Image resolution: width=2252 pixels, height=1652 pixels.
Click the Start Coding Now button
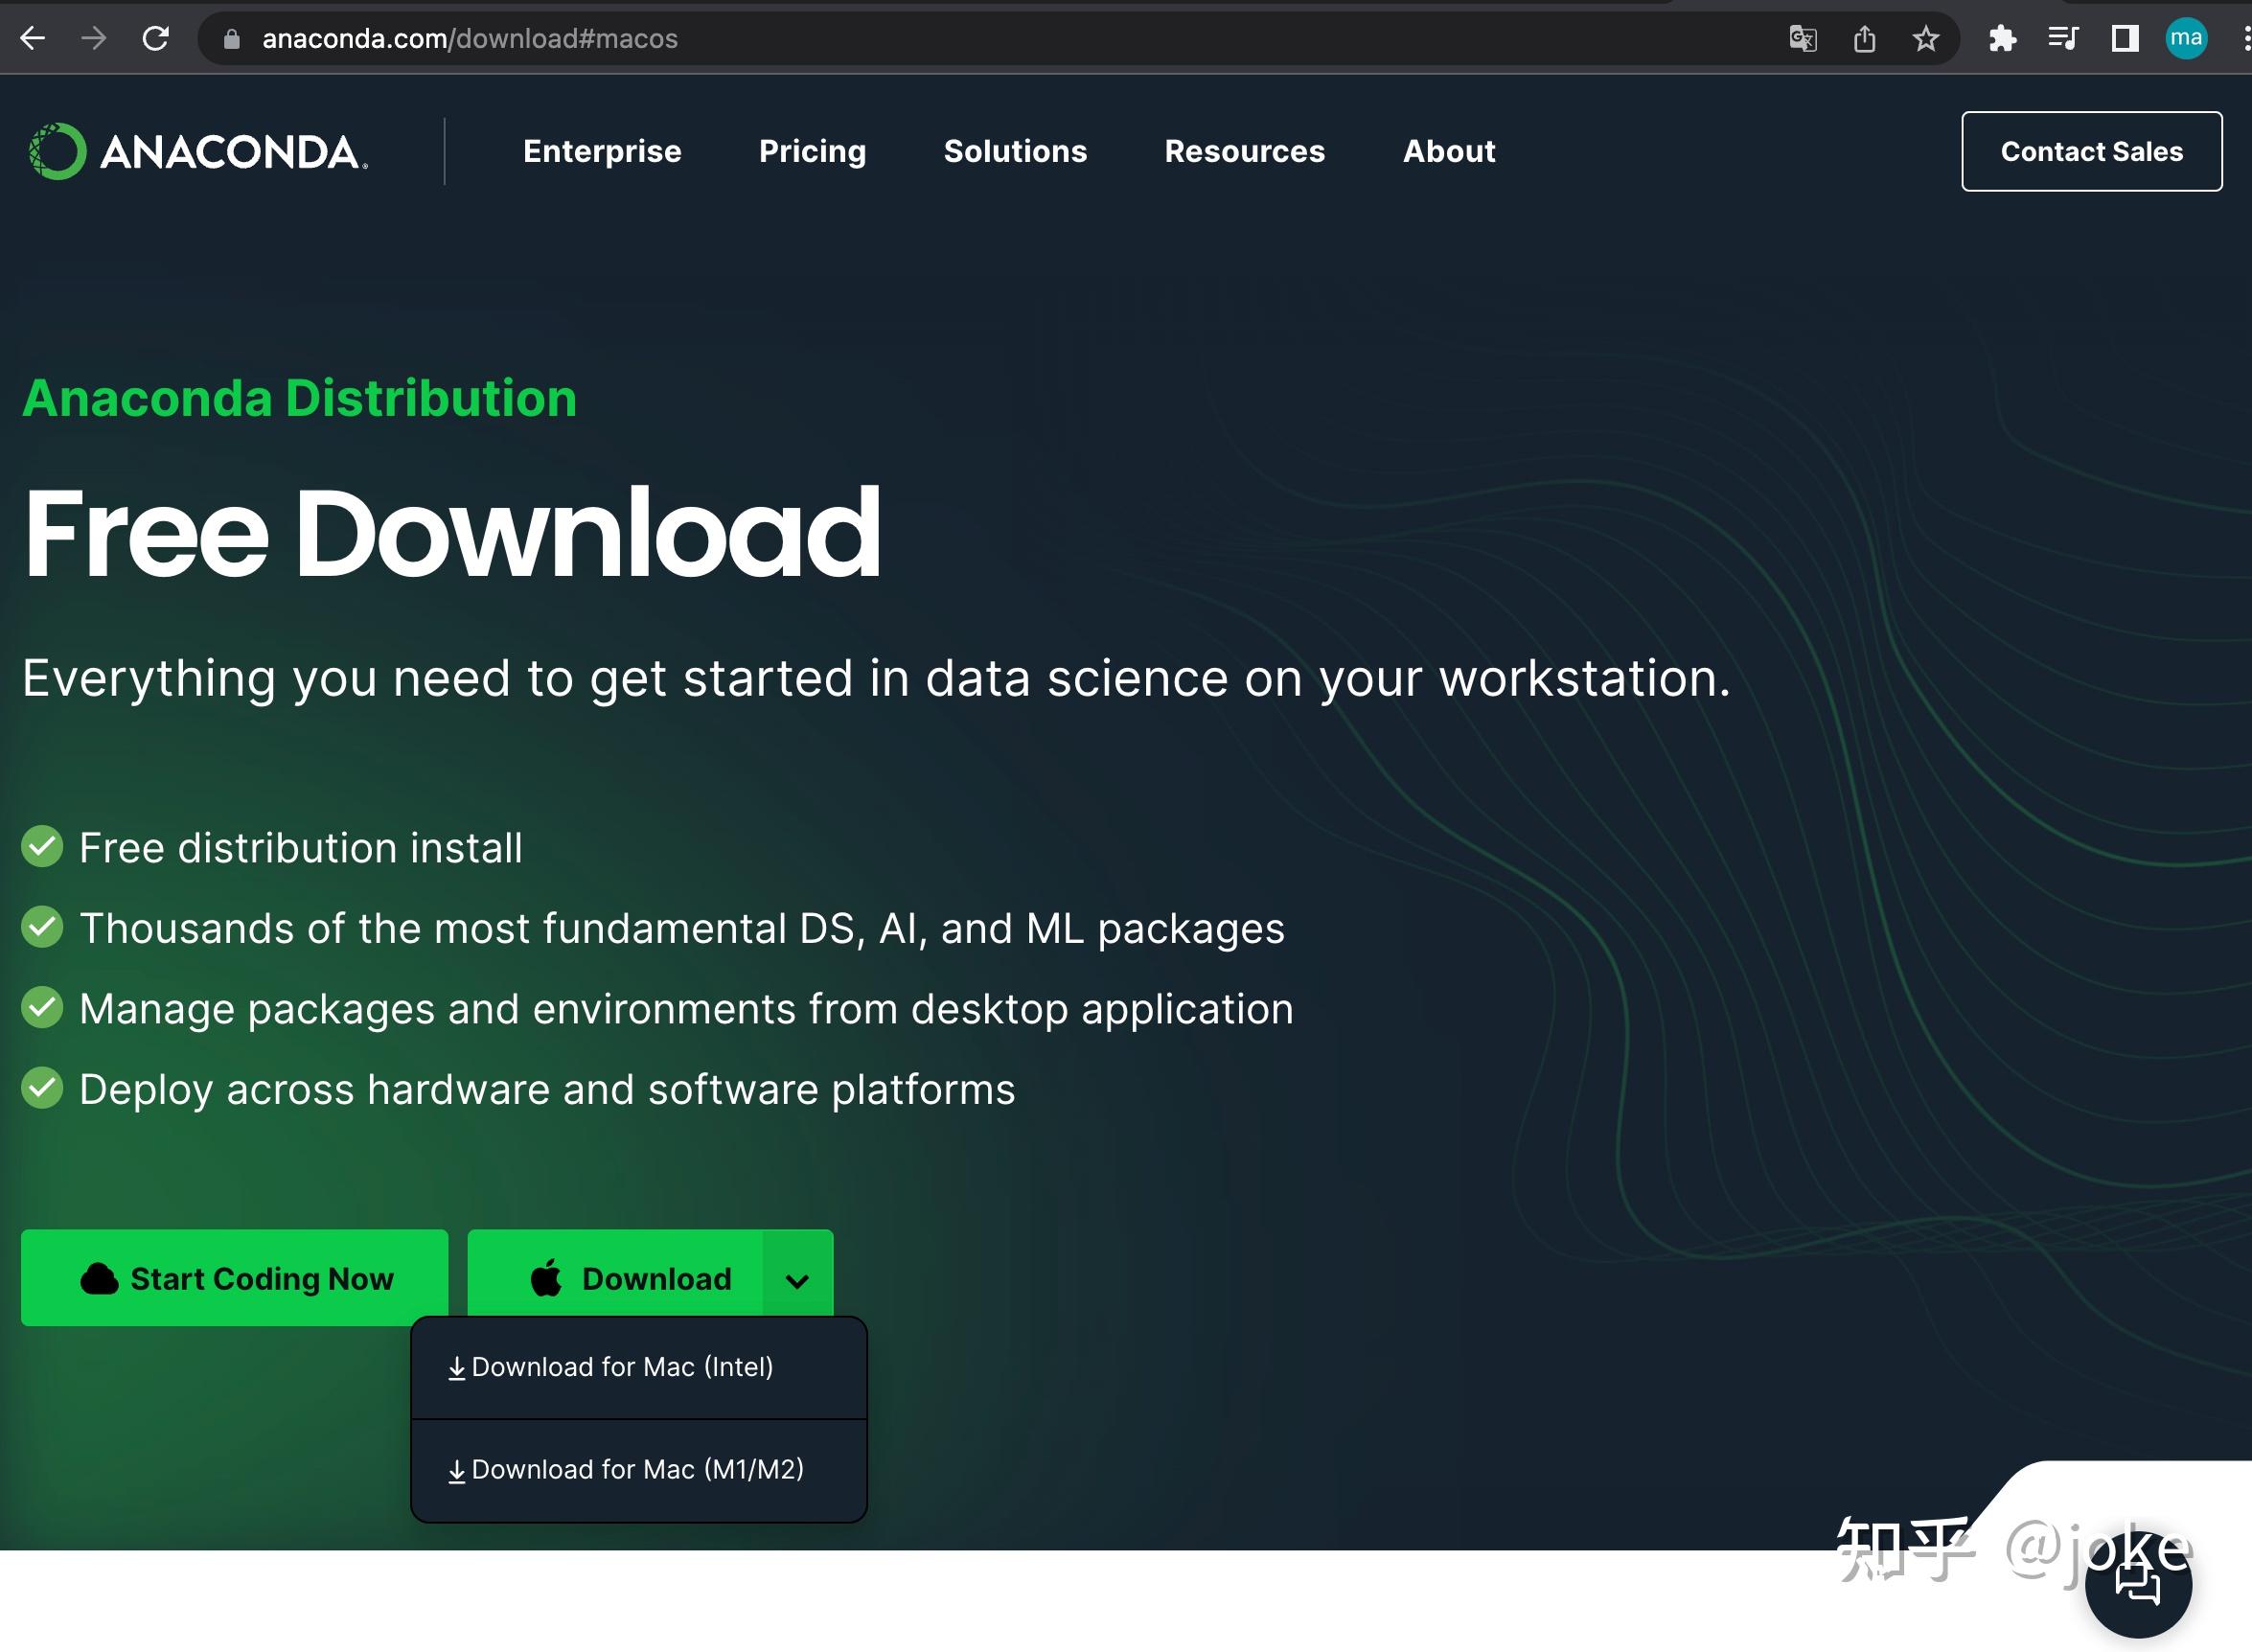pyautogui.click(x=235, y=1278)
